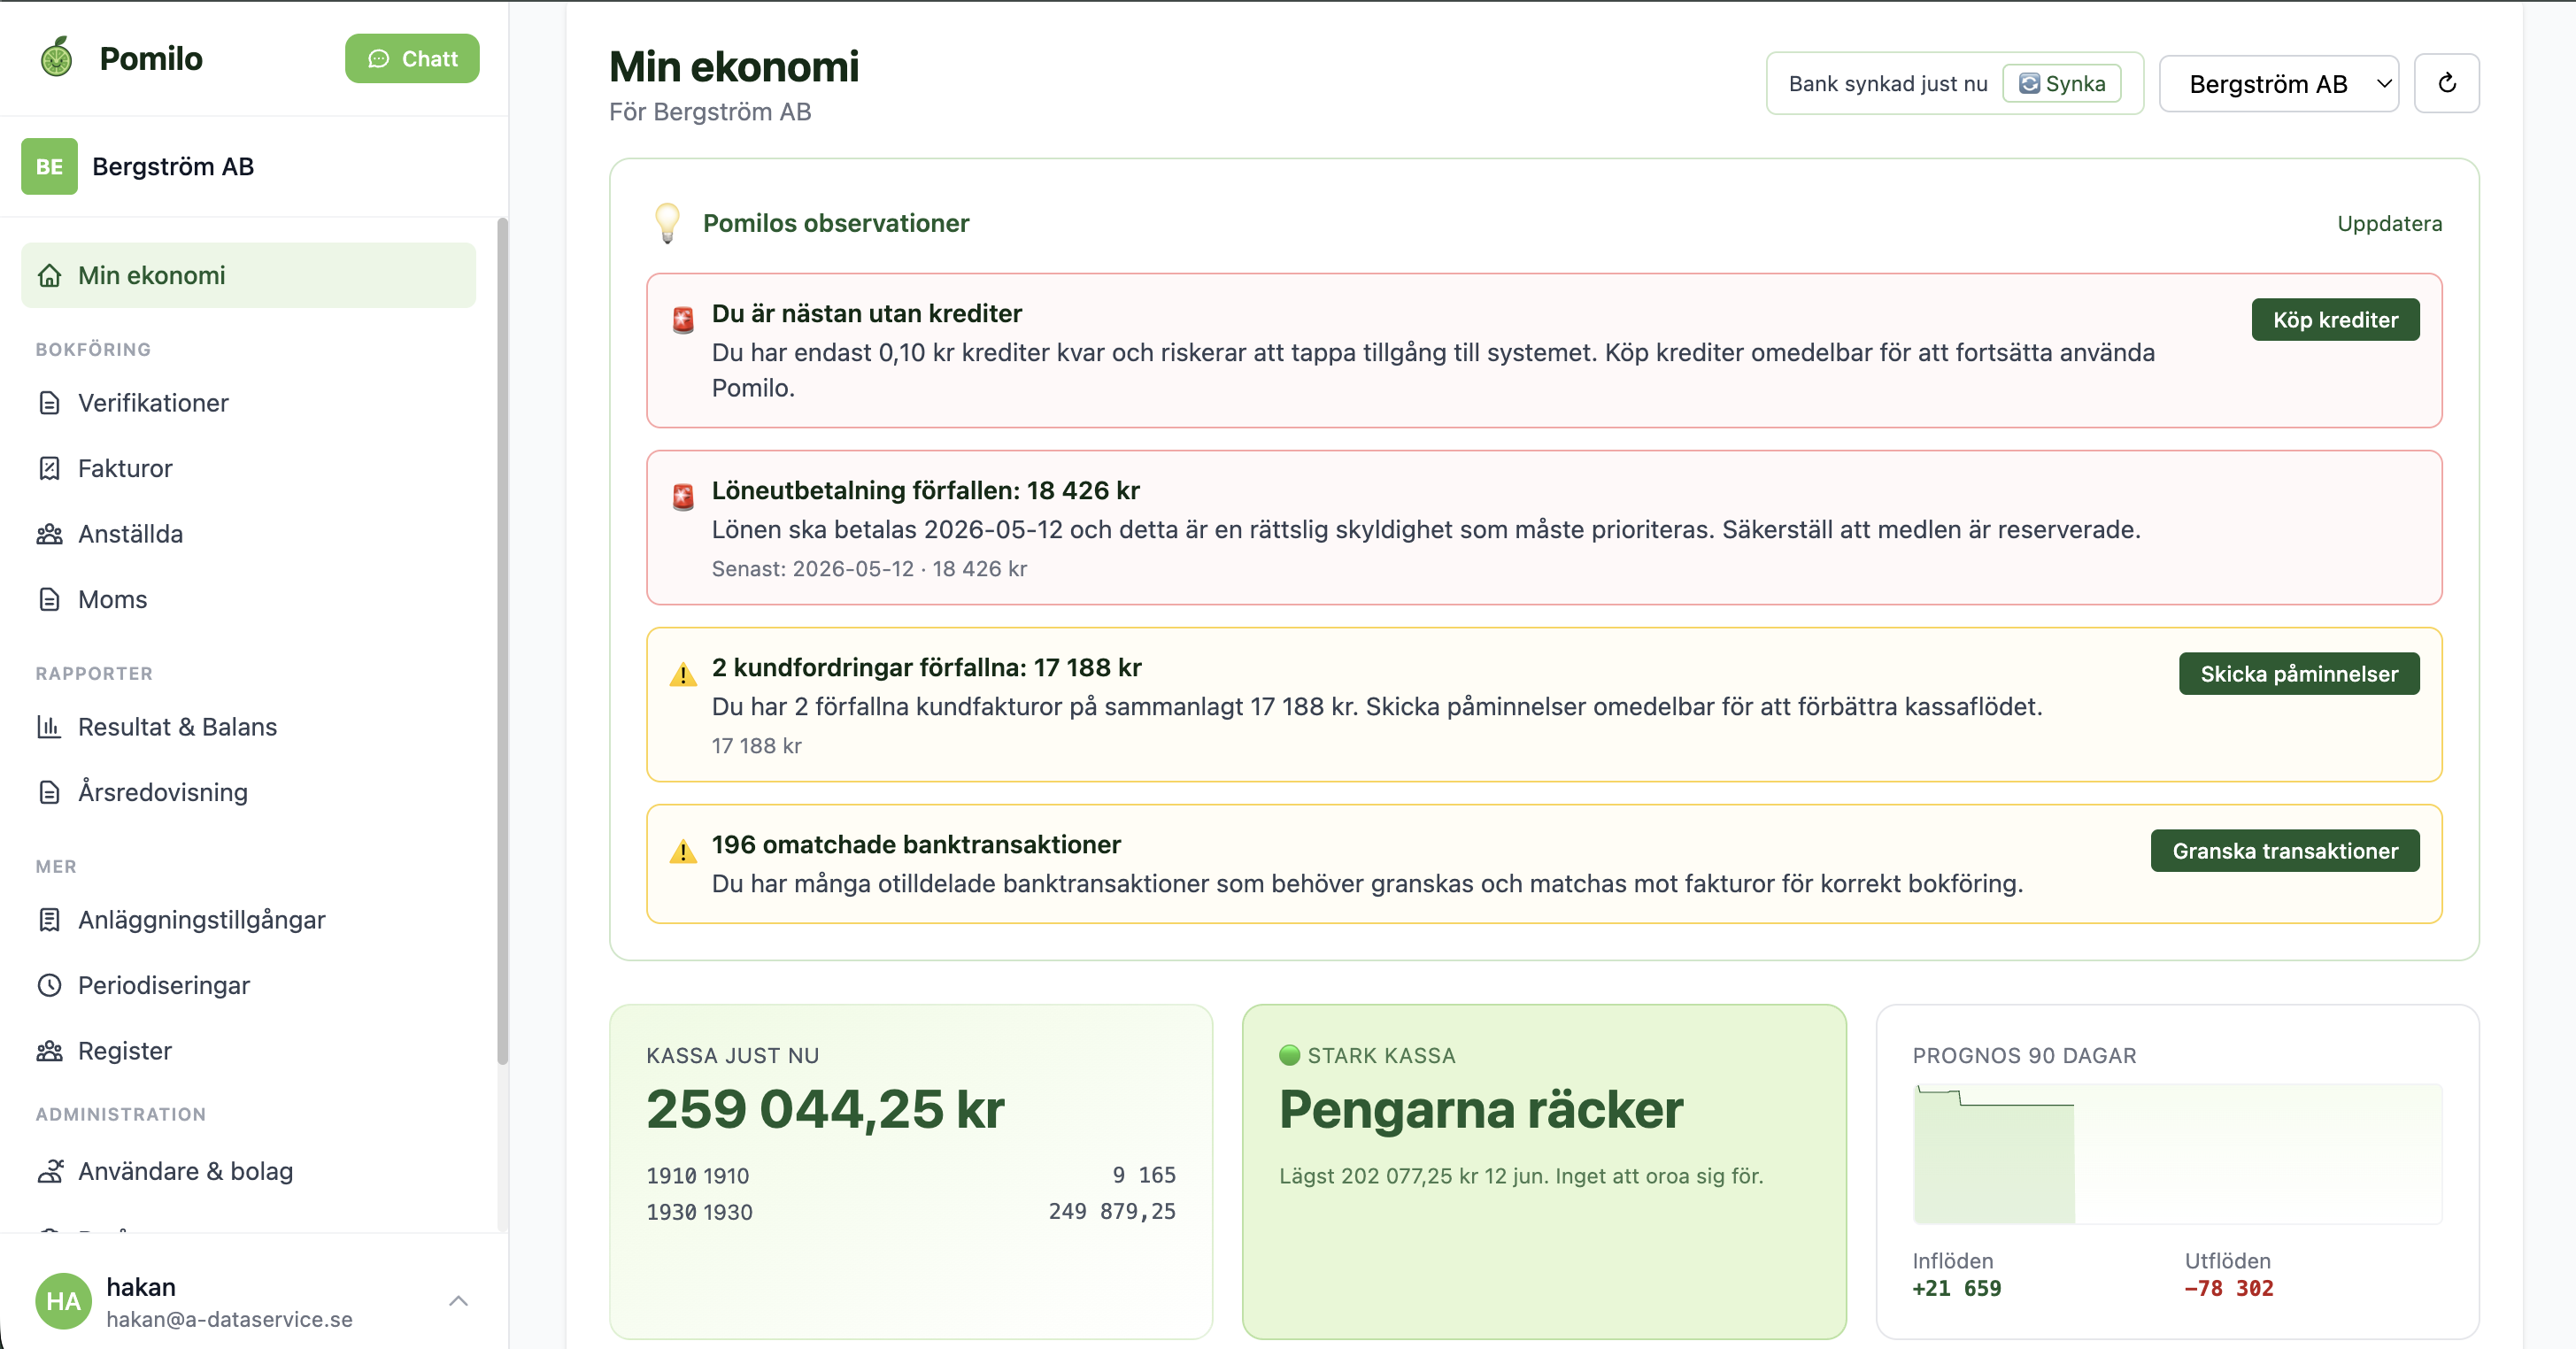Click the refresh icon button top right

click(x=2446, y=83)
